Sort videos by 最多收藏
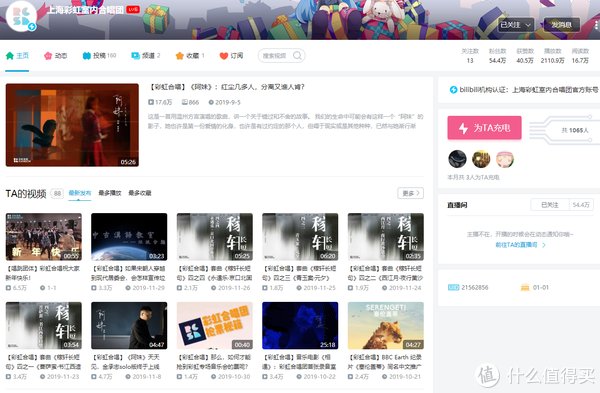Viewport: 600px width, 393px height. click(x=140, y=193)
